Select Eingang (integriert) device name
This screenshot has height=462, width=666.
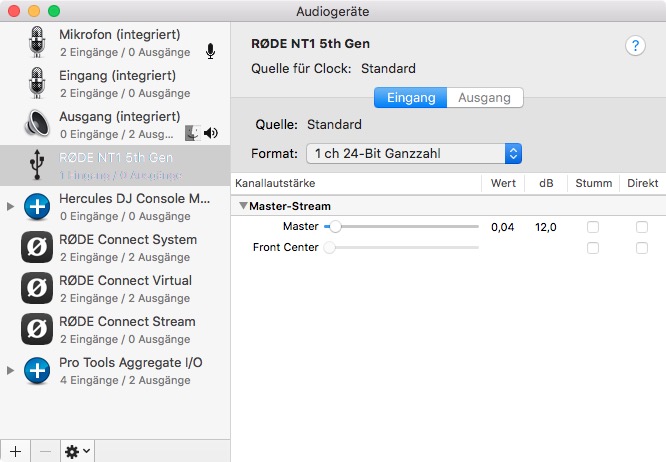[x=118, y=76]
